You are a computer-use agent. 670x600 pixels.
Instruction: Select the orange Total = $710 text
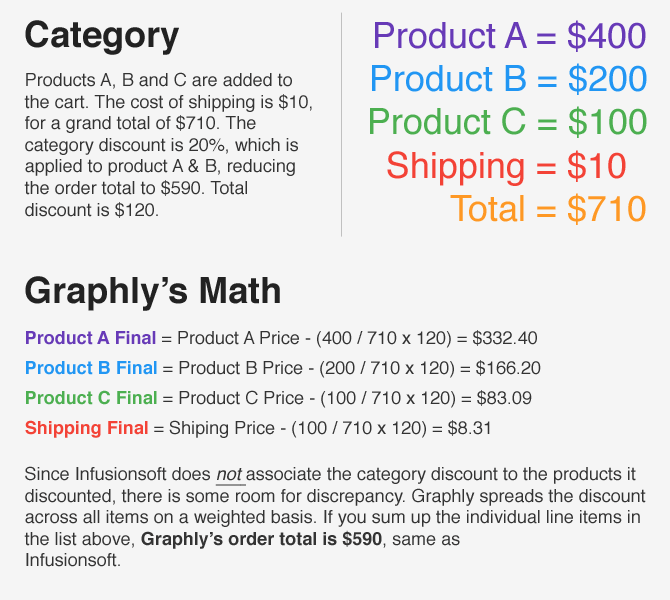point(548,209)
